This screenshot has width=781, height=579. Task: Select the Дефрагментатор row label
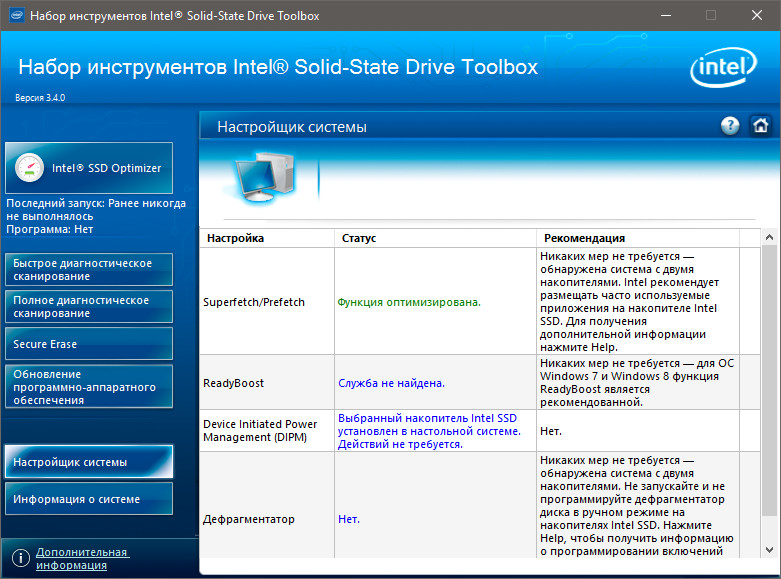249,519
